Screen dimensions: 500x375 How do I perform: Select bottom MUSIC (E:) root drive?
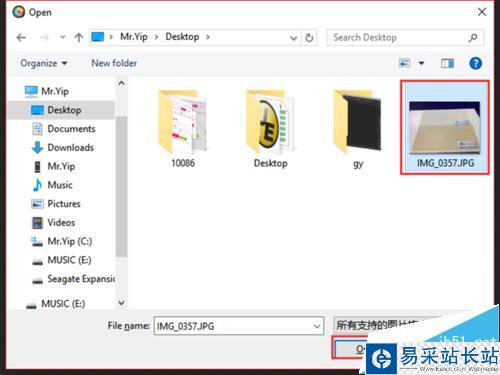63,304
